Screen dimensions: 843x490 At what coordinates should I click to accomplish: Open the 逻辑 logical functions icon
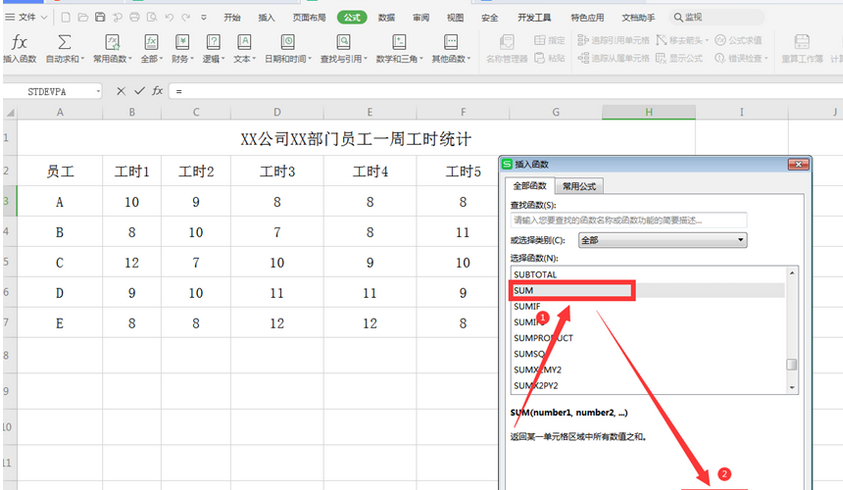tap(213, 42)
